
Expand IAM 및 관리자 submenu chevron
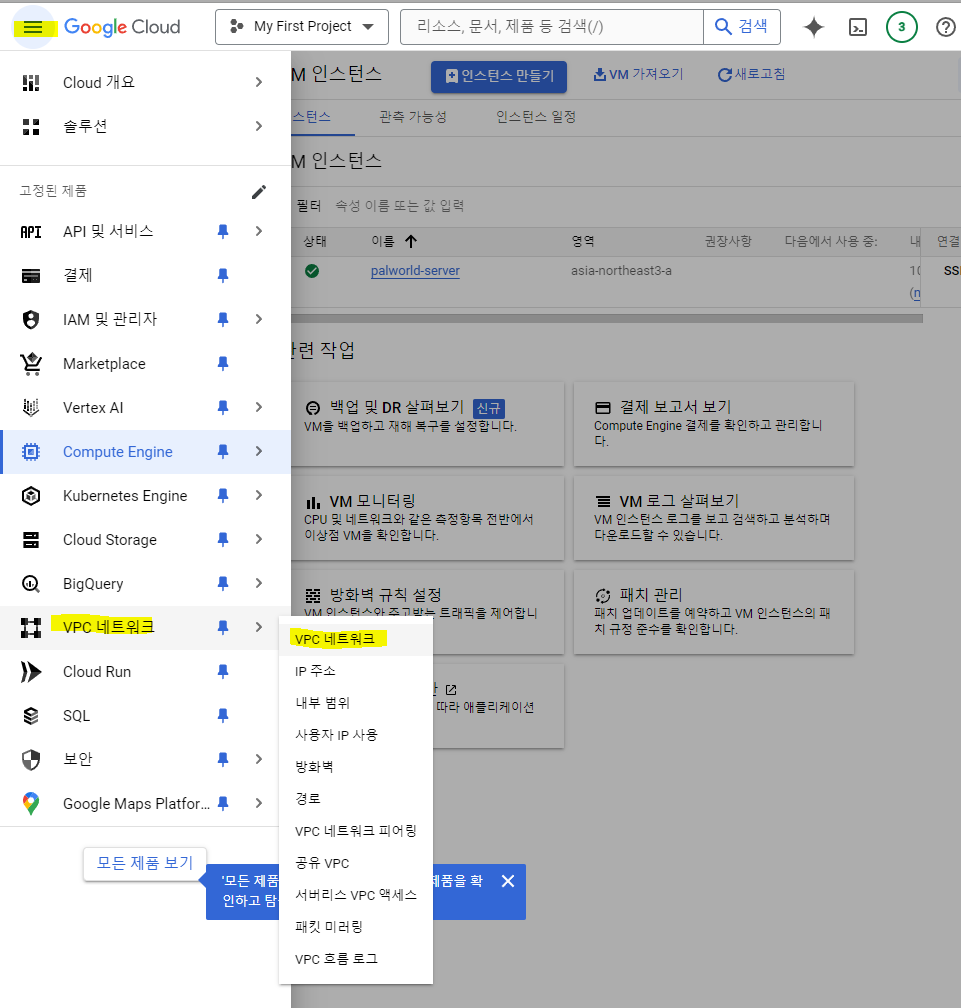pos(258,319)
